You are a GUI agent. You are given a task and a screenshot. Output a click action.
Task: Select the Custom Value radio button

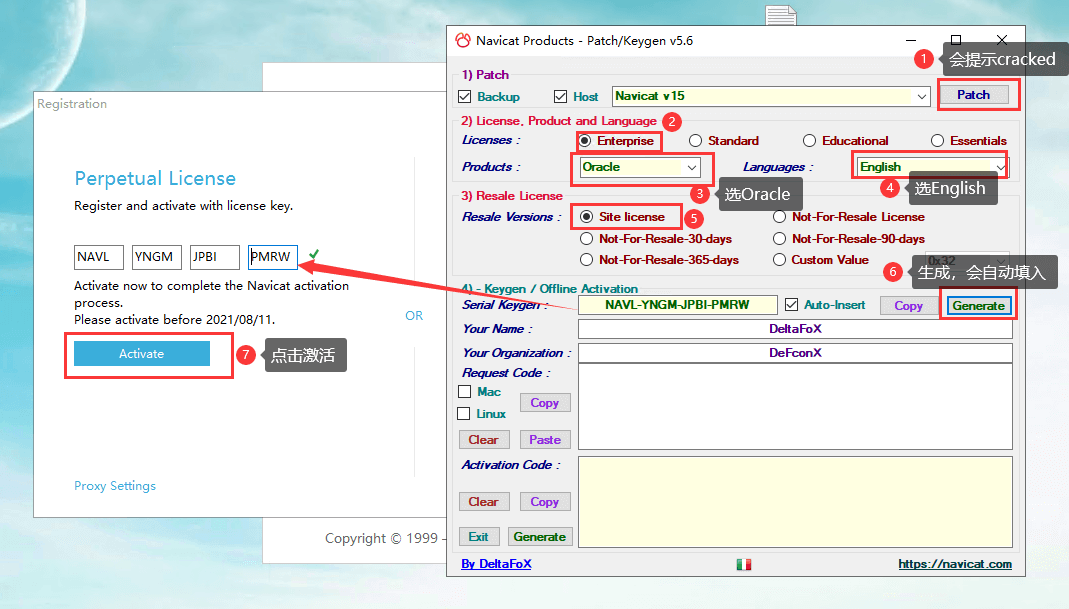pyautogui.click(x=779, y=260)
